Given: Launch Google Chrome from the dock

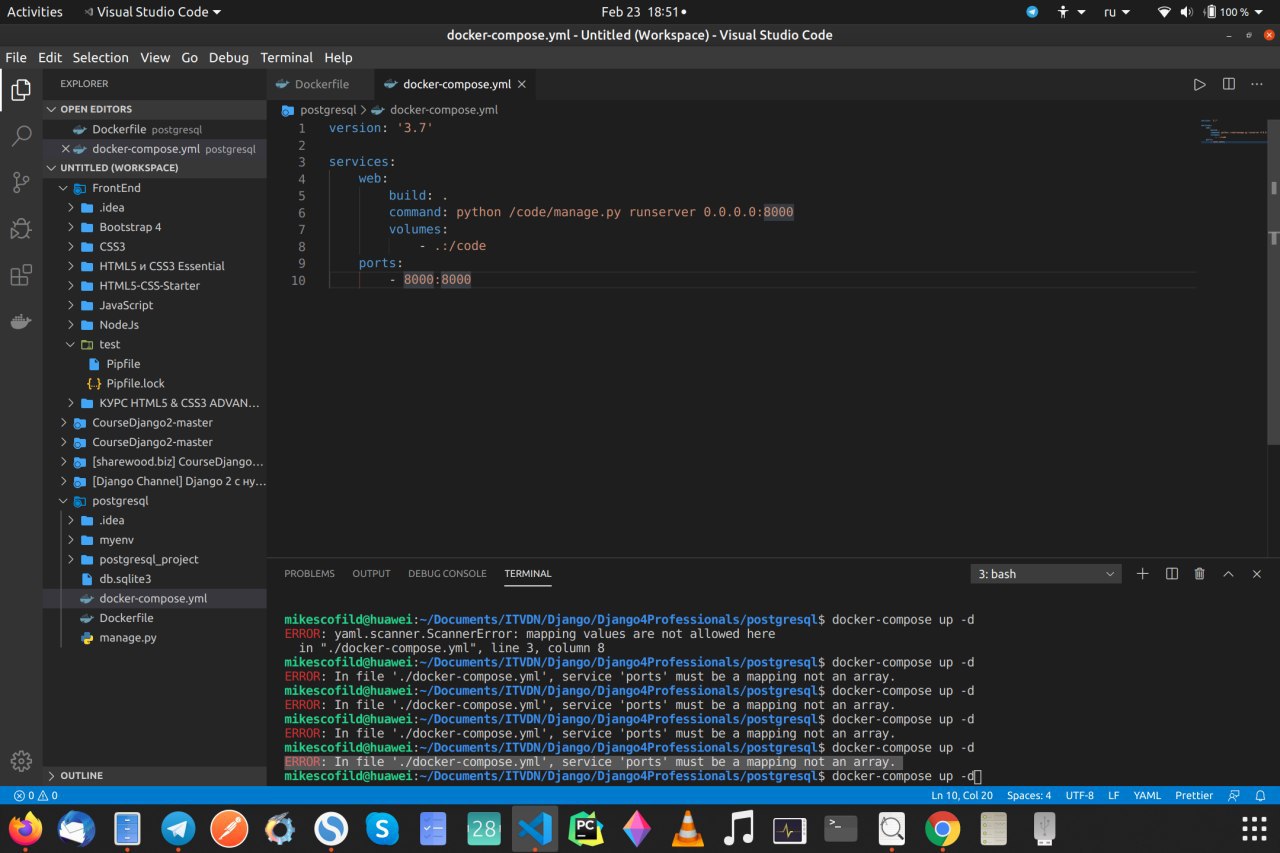Looking at the screenshot, I should pyautogui.click(x=942, y=828).
